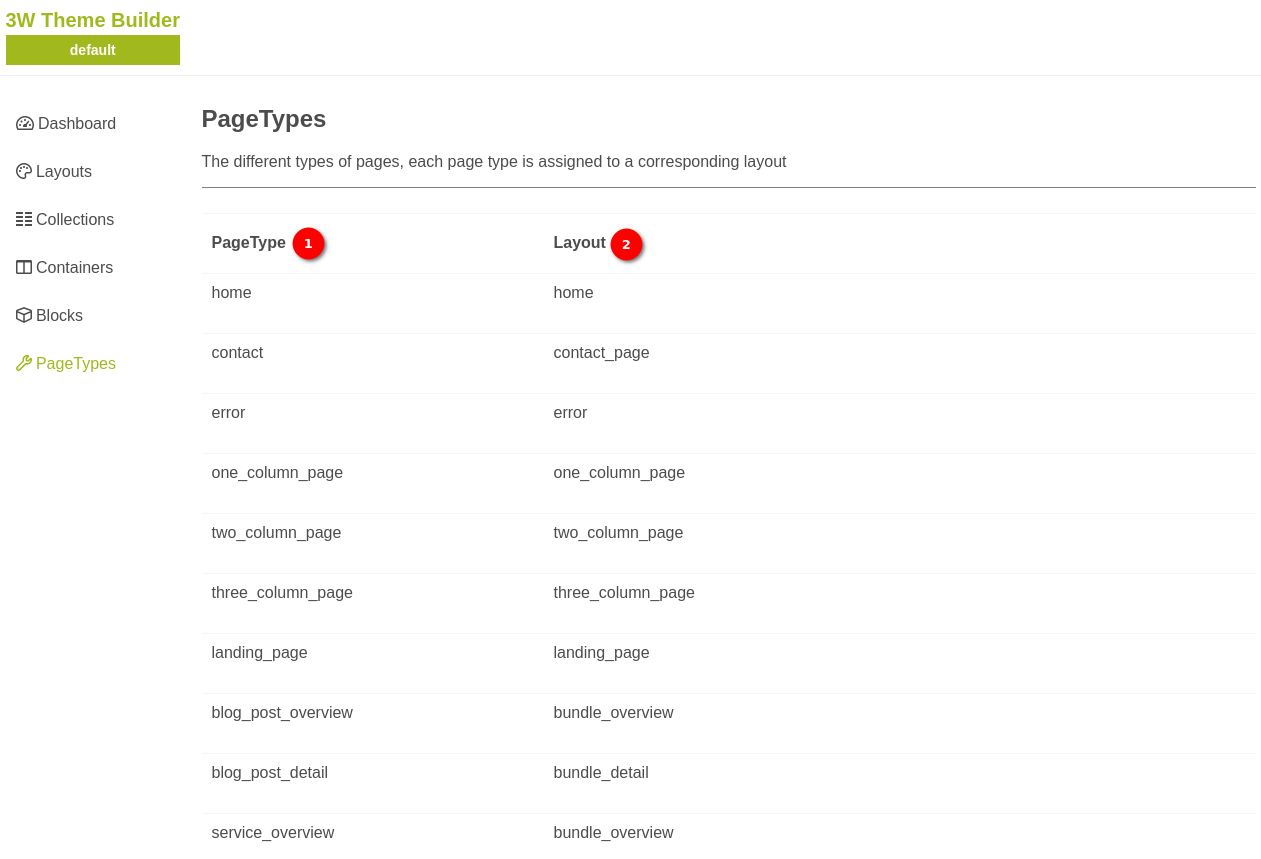Screen dimensions: 1261x859
Task: Click the PageTypes wrench icon
Action: click(24, 364)
